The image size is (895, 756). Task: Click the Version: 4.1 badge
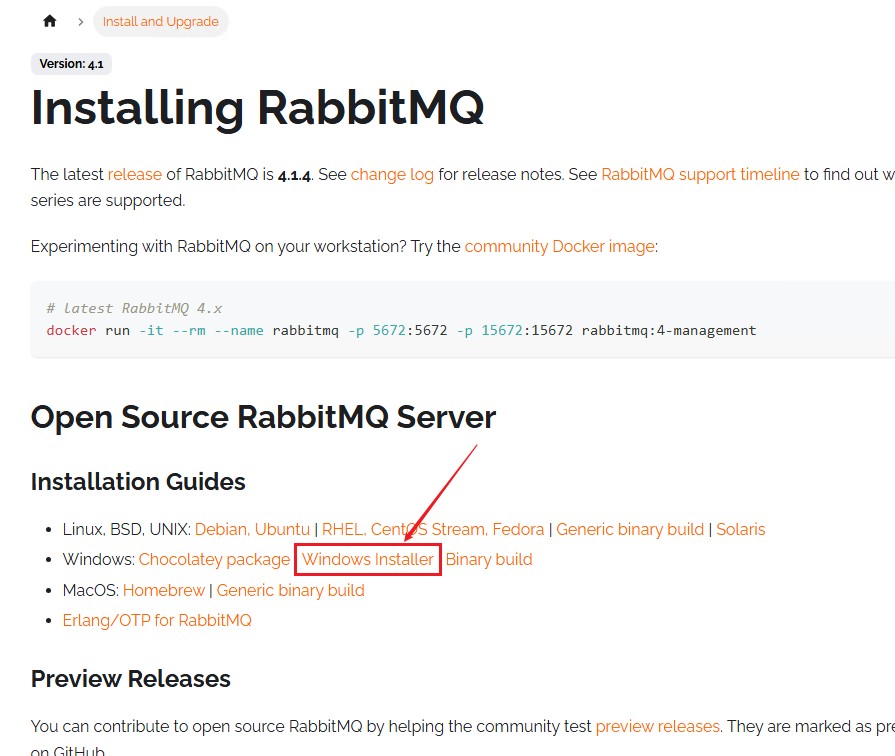coord(71,63)
